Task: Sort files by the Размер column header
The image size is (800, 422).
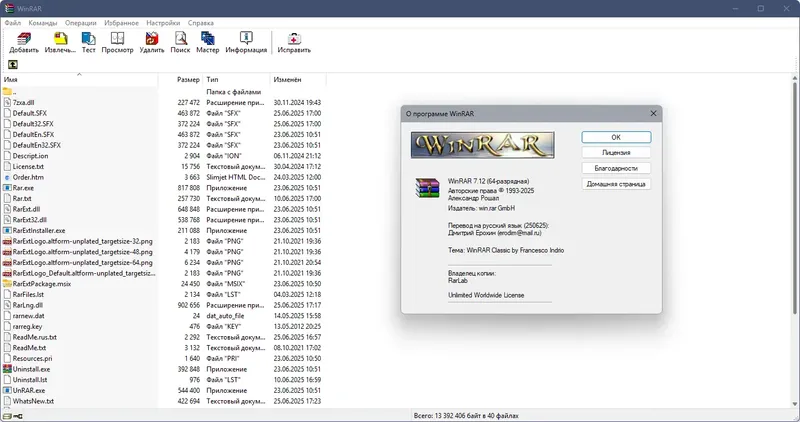Action: [188, 80]
